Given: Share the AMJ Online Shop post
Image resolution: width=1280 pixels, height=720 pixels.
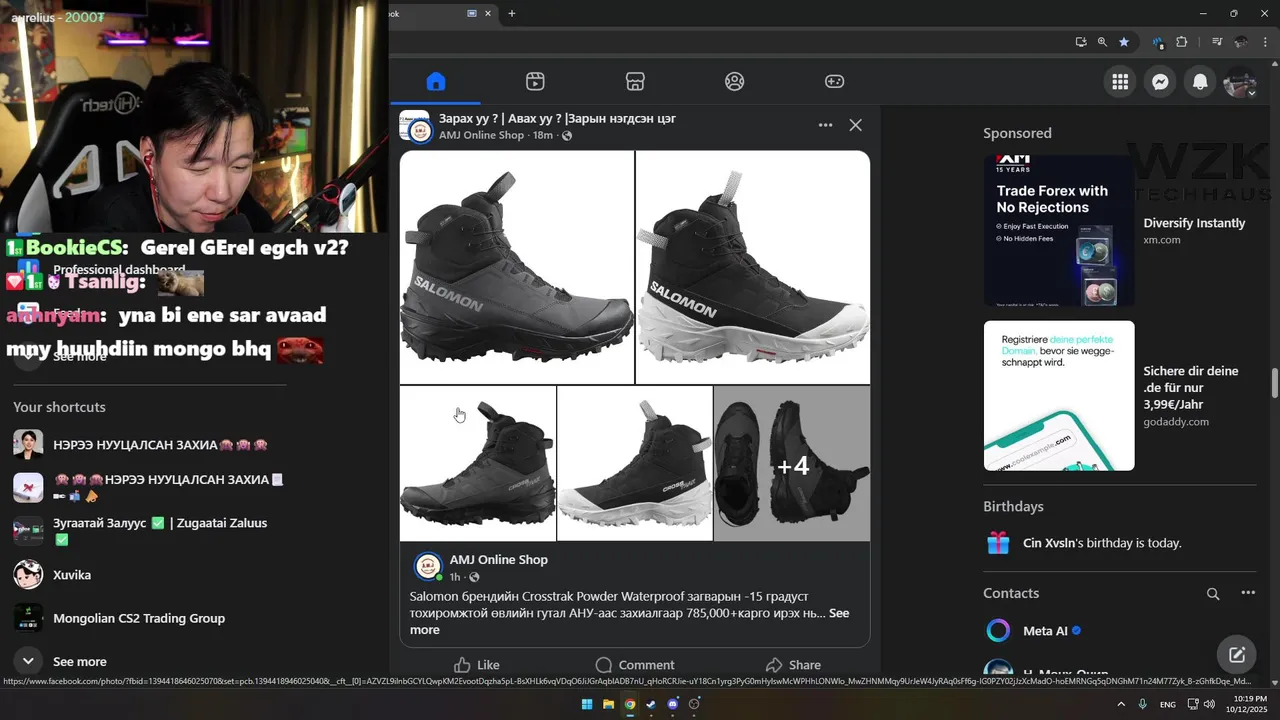Looking at the screenshot, I should [x=793, y=665].
